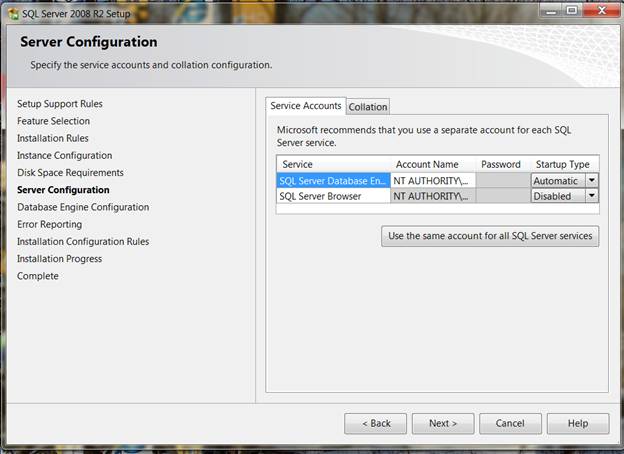The height and width of the screenshot is (454, 624).
Task: Click Password field for Database Engine
Action: [503, 181]
